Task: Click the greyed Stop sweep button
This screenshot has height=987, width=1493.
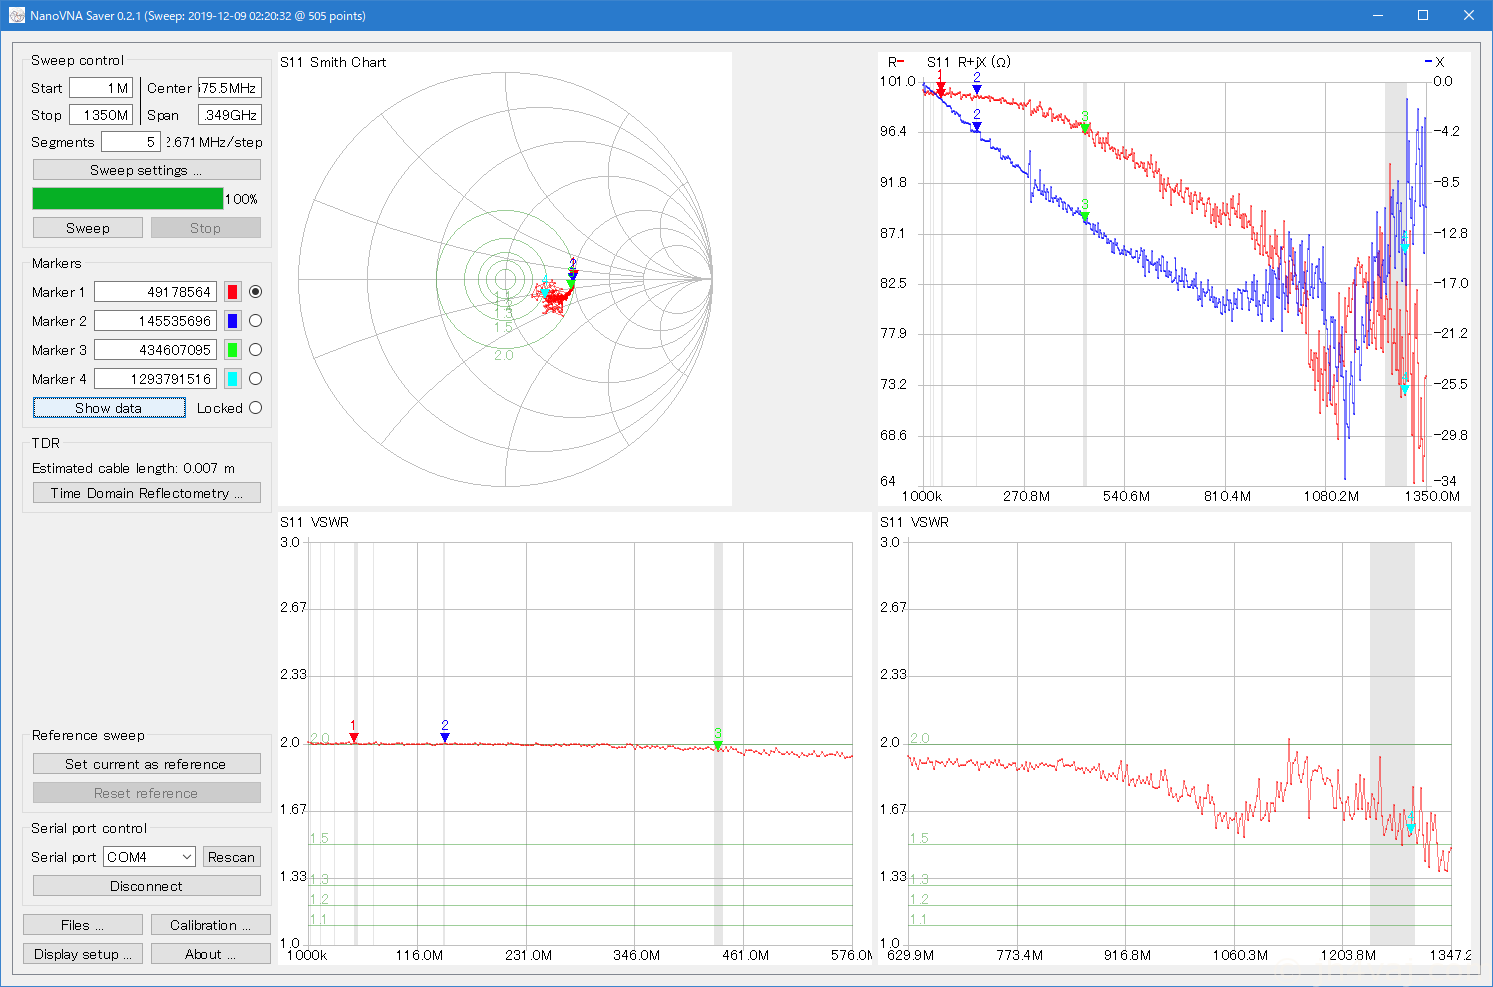Action: 206,228
